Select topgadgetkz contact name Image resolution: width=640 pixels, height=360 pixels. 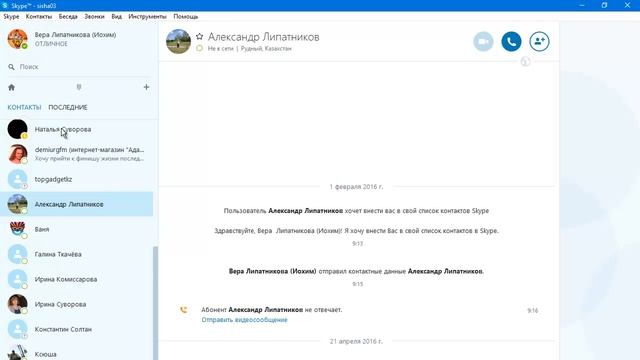(53, 179)
